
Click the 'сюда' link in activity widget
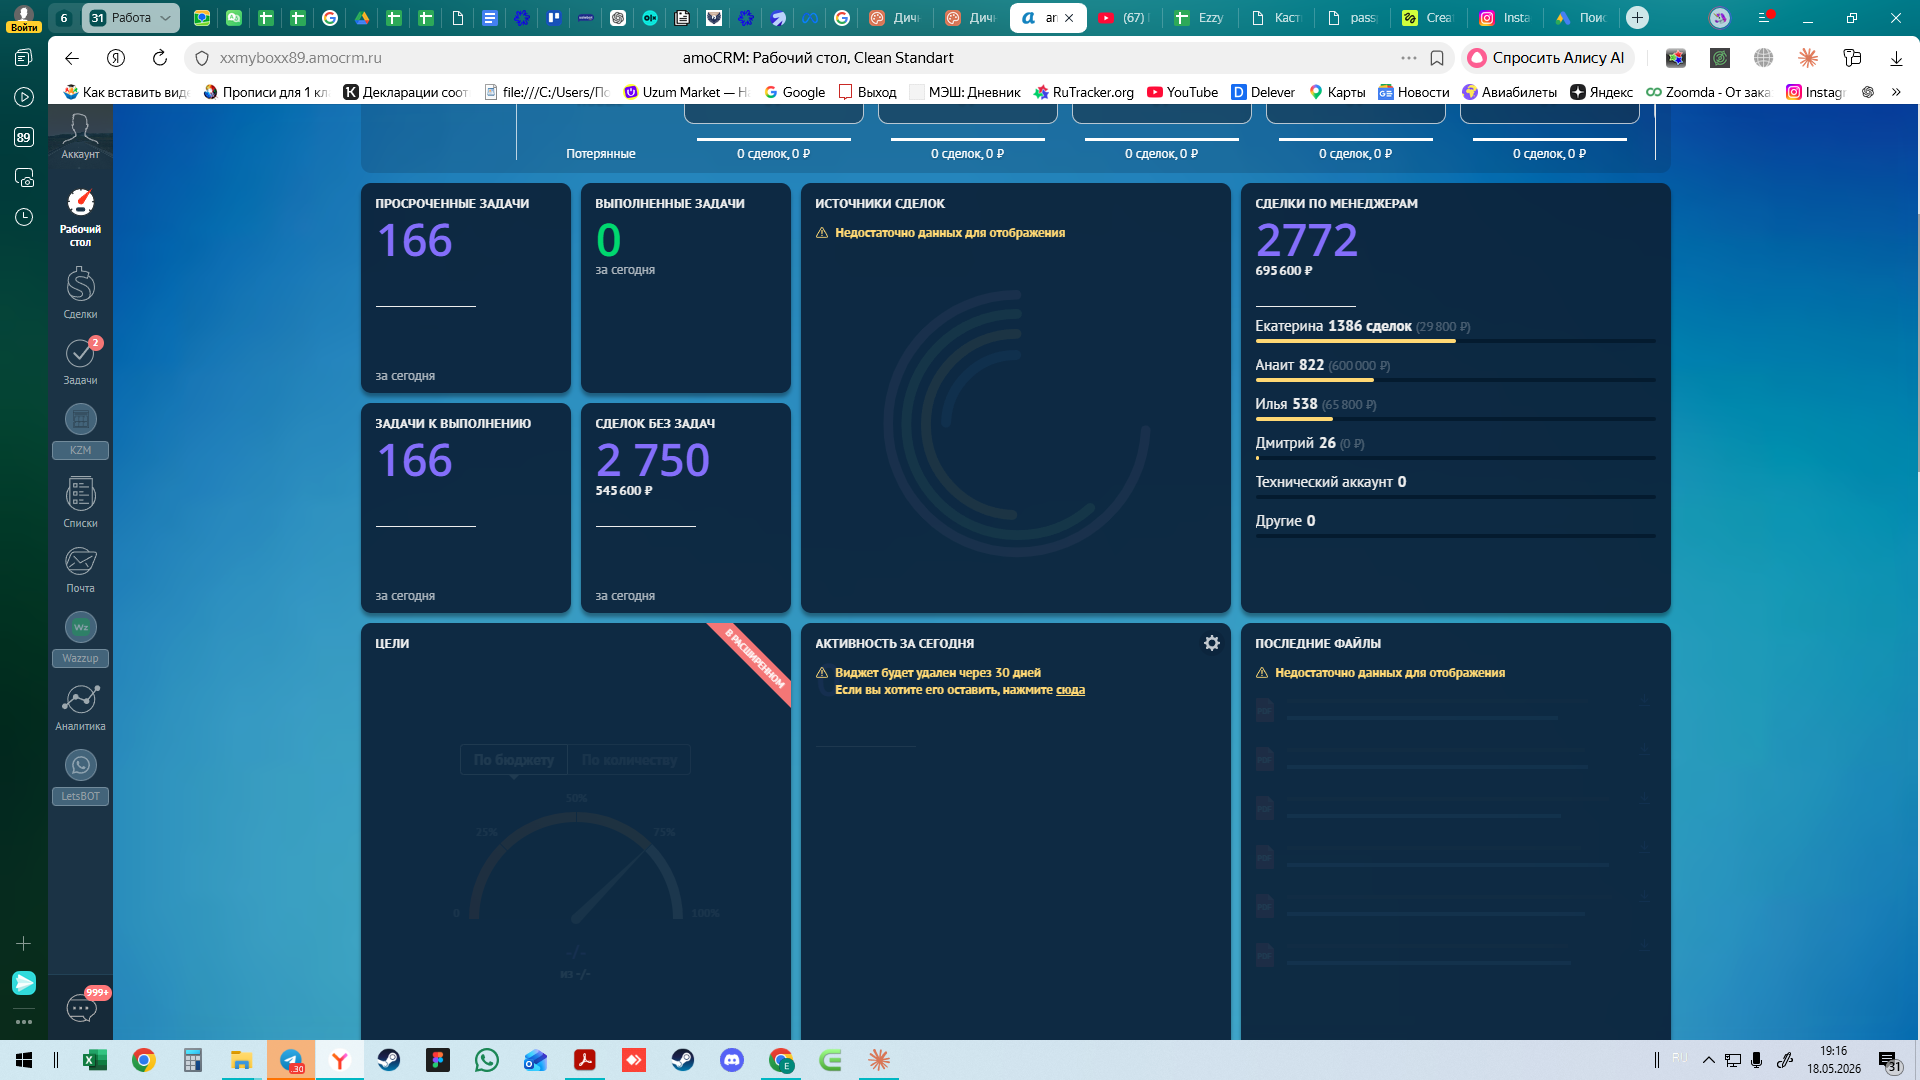click(x=1070, y=690)
